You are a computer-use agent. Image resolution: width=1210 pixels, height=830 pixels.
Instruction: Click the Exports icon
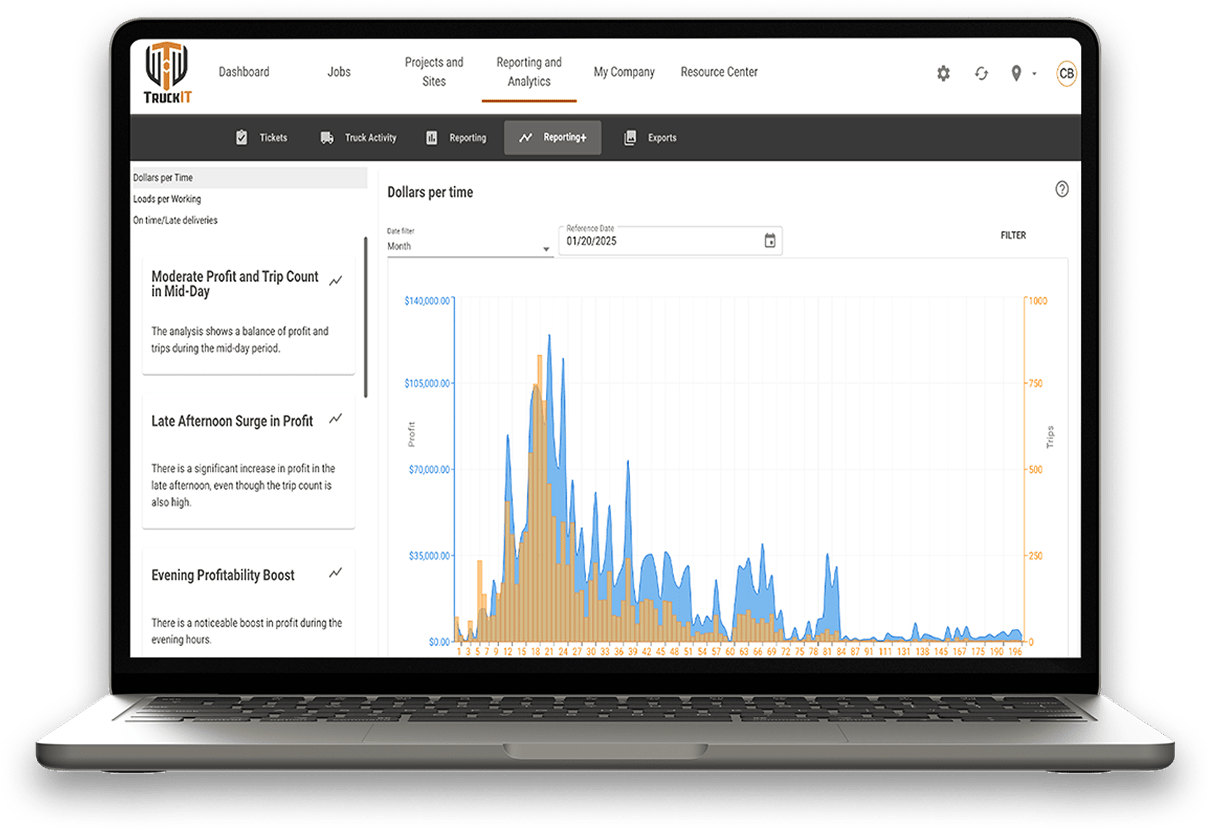[630, 138]
